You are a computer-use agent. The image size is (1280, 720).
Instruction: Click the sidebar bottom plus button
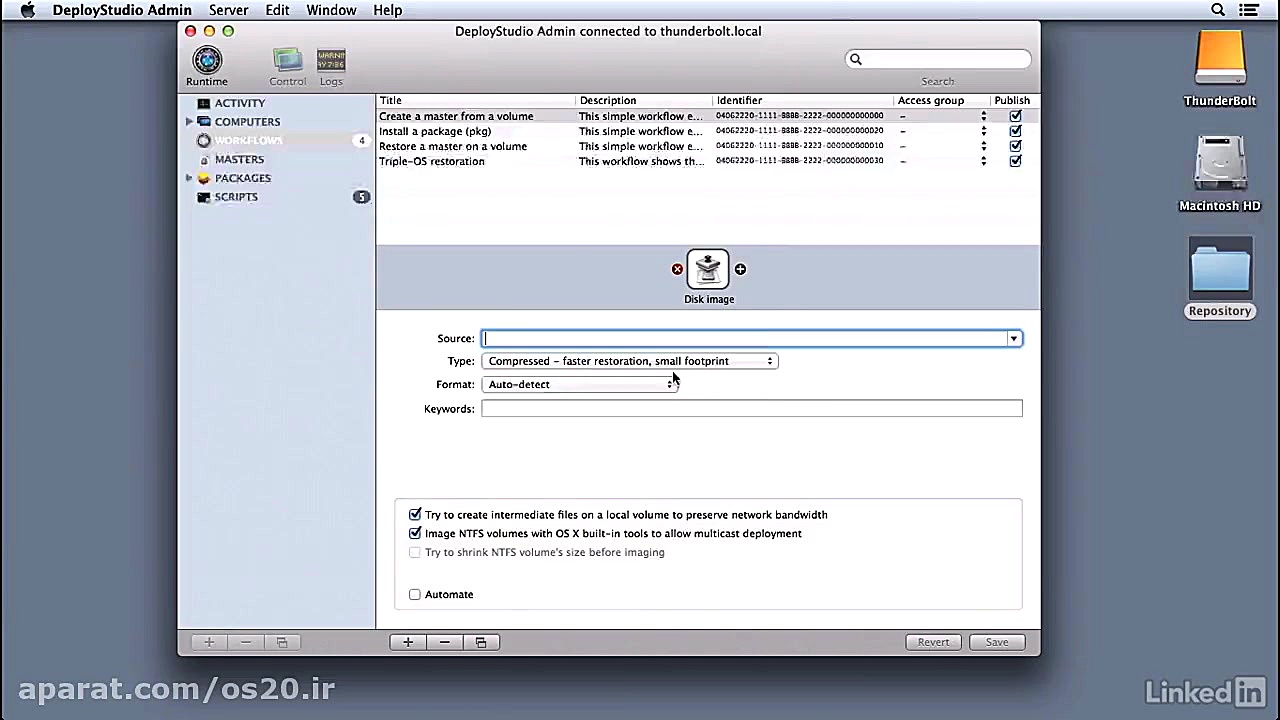click(209, 642)
